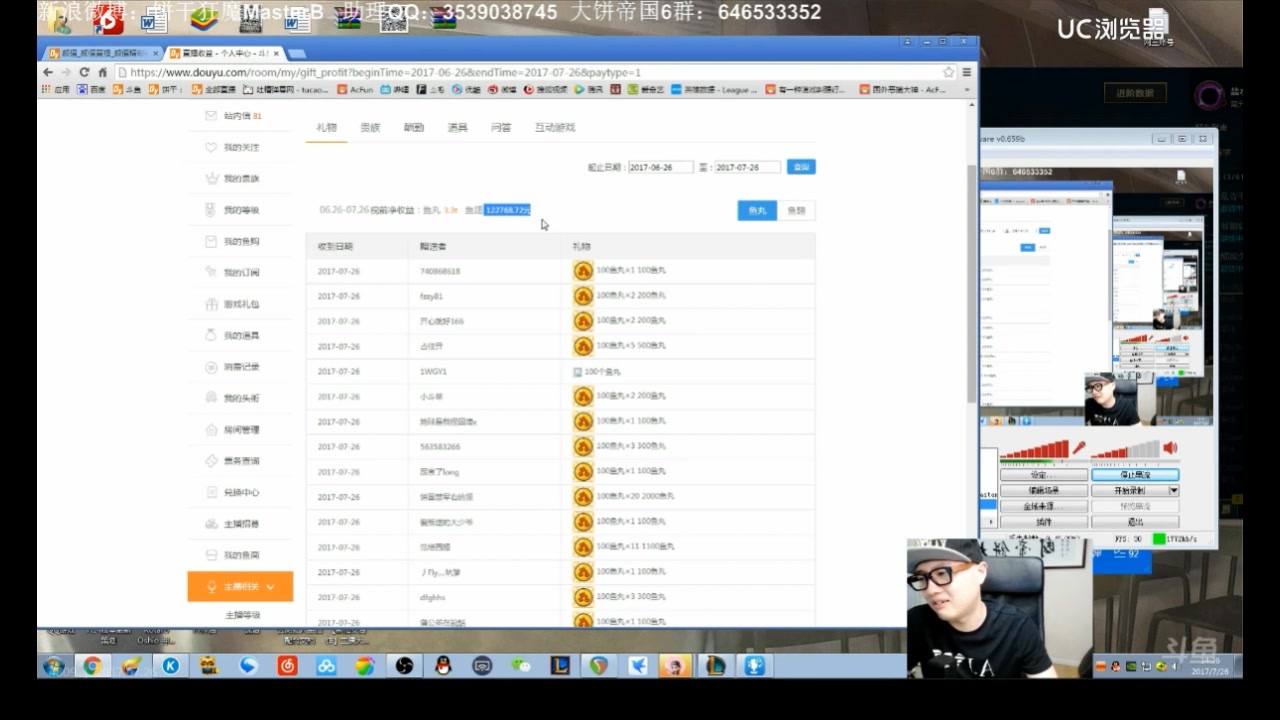
Task: Click sender name 1WGY1
Action: [433, 371]
